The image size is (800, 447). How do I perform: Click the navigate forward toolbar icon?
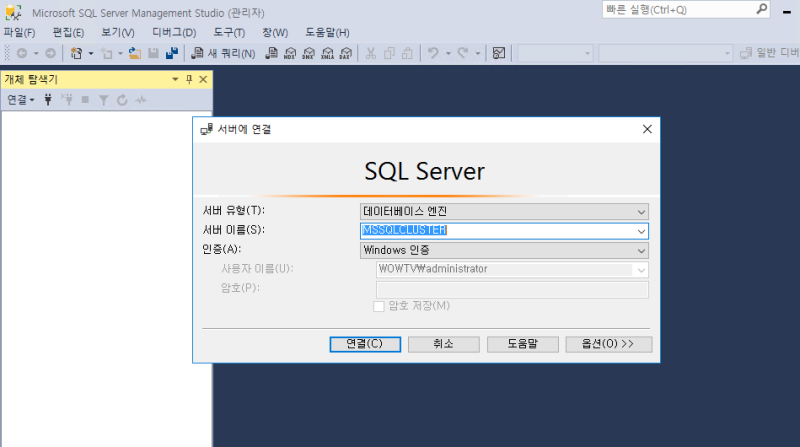coord(51,53)
